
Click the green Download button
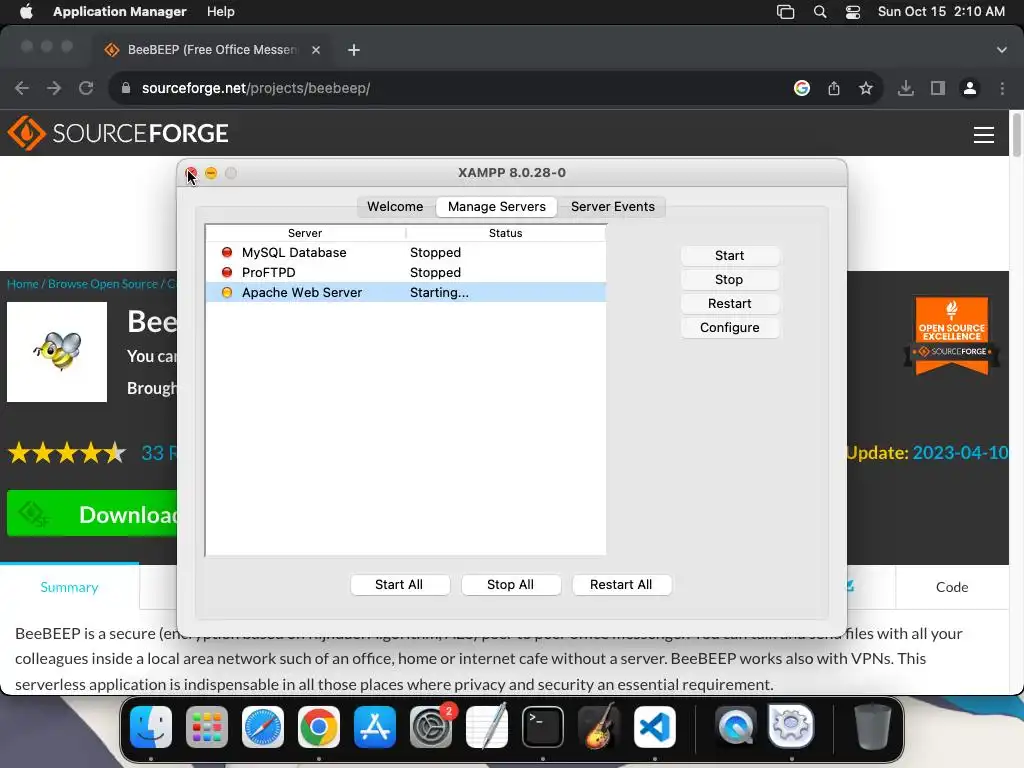pos(92,514)
